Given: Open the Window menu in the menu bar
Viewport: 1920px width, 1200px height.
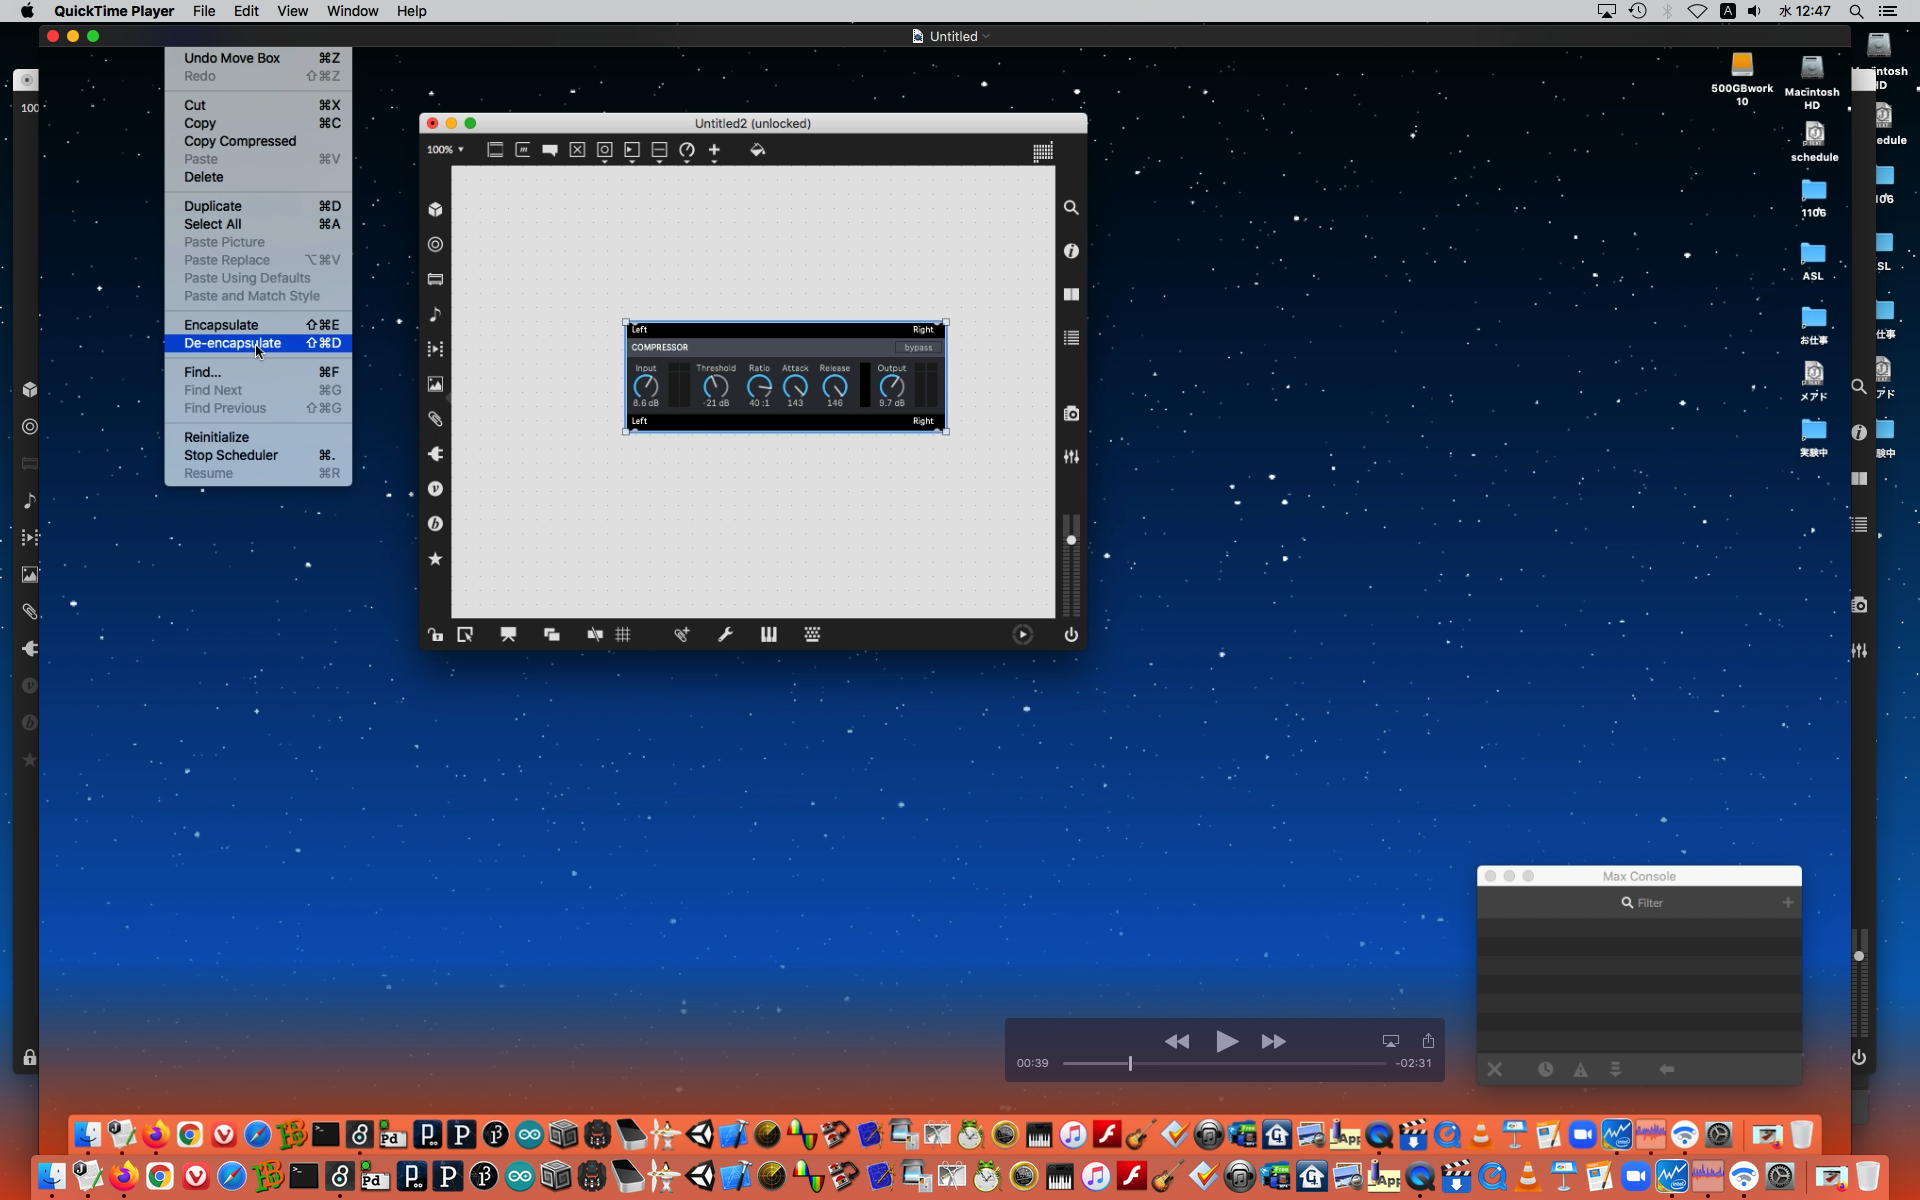Looking at the screenshot, I should pyautogui.click(x=352, y=11).
